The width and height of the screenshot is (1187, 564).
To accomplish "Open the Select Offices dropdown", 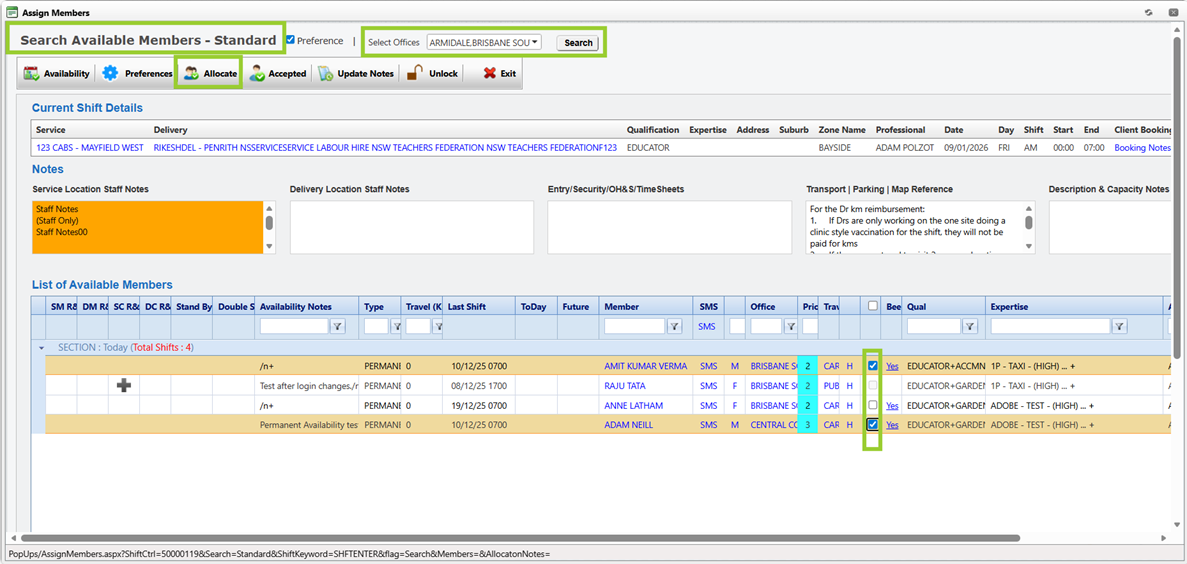I will pos(484,42).
